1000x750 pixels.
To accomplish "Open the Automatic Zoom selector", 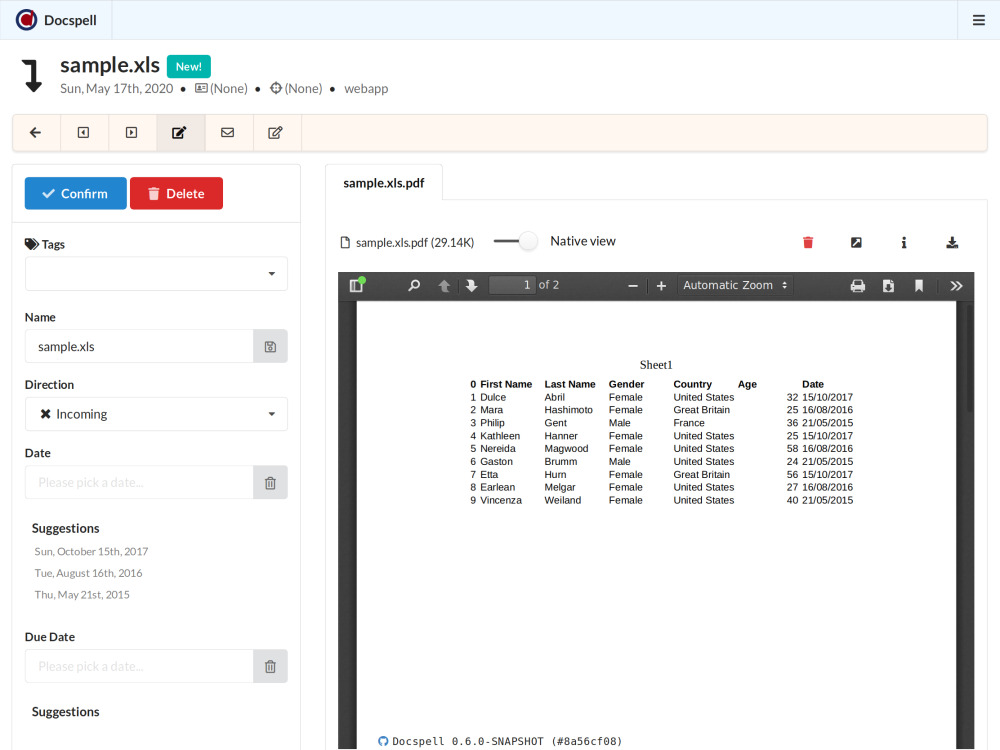I will [735, 286].
